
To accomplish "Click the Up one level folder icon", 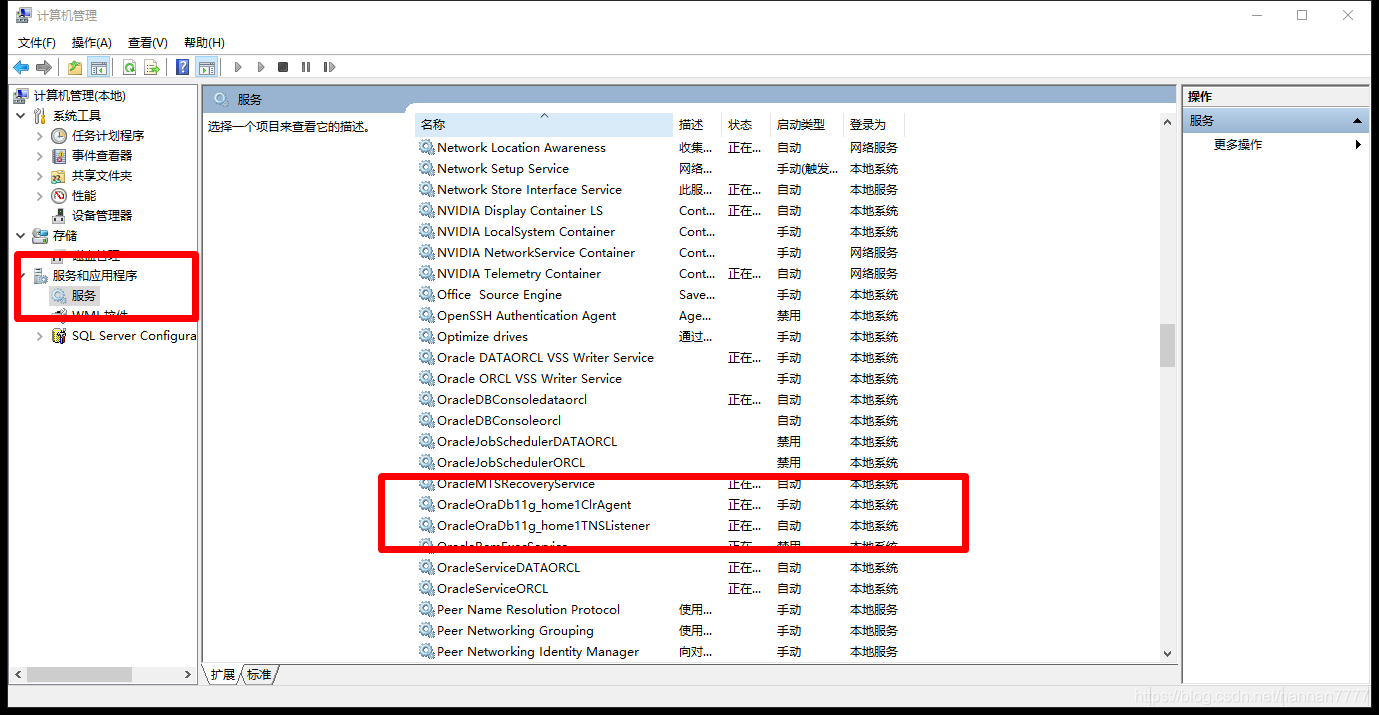I will pos(75,67).
